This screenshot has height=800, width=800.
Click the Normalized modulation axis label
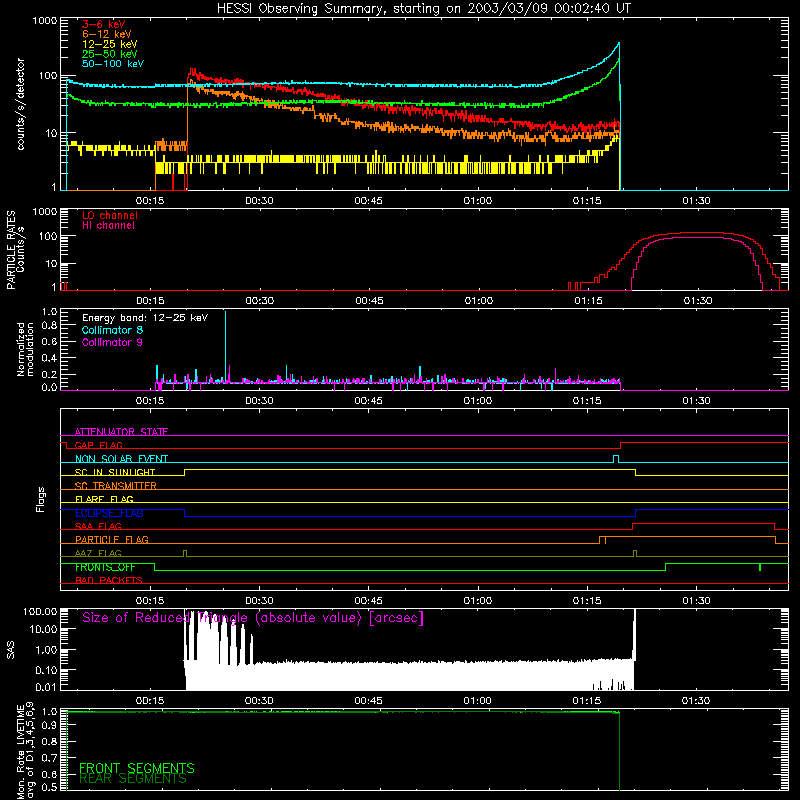click(x=26, y=349)
